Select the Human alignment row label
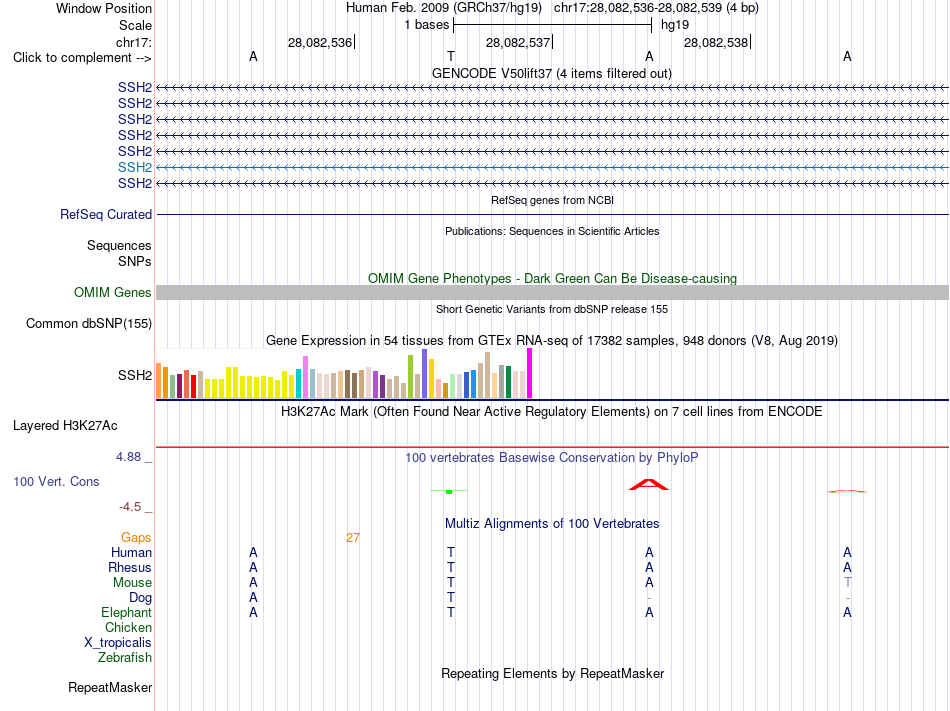Image resolution: width=950 pixels, height=711 pixels. pos(131,552)
